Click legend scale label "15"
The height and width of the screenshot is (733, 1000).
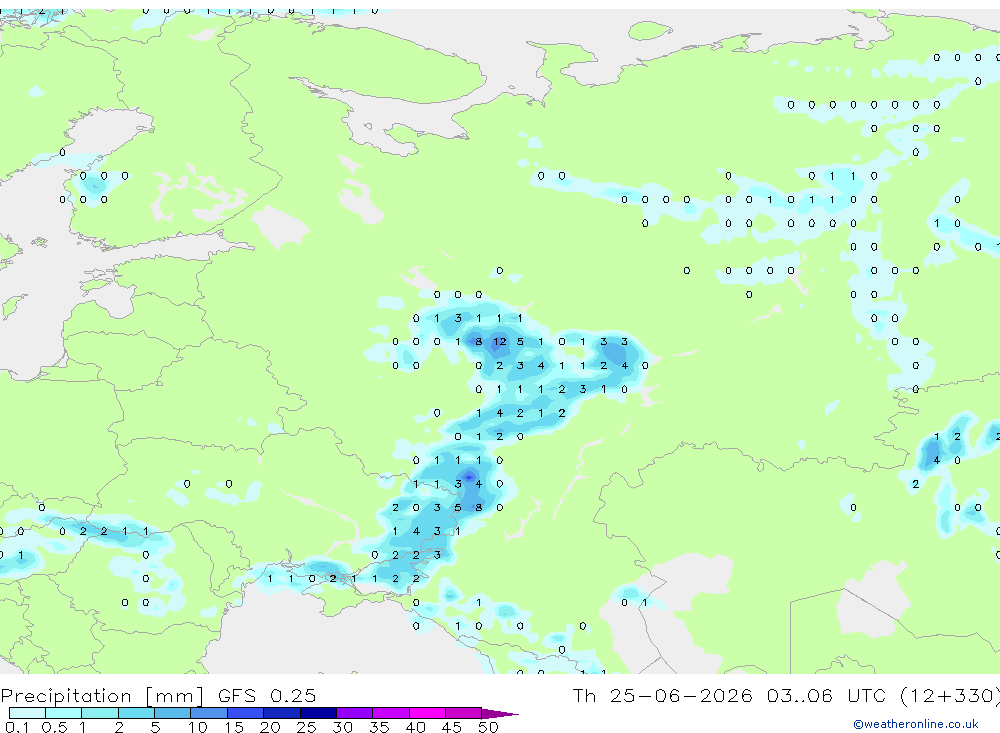[x=233, y=727]
